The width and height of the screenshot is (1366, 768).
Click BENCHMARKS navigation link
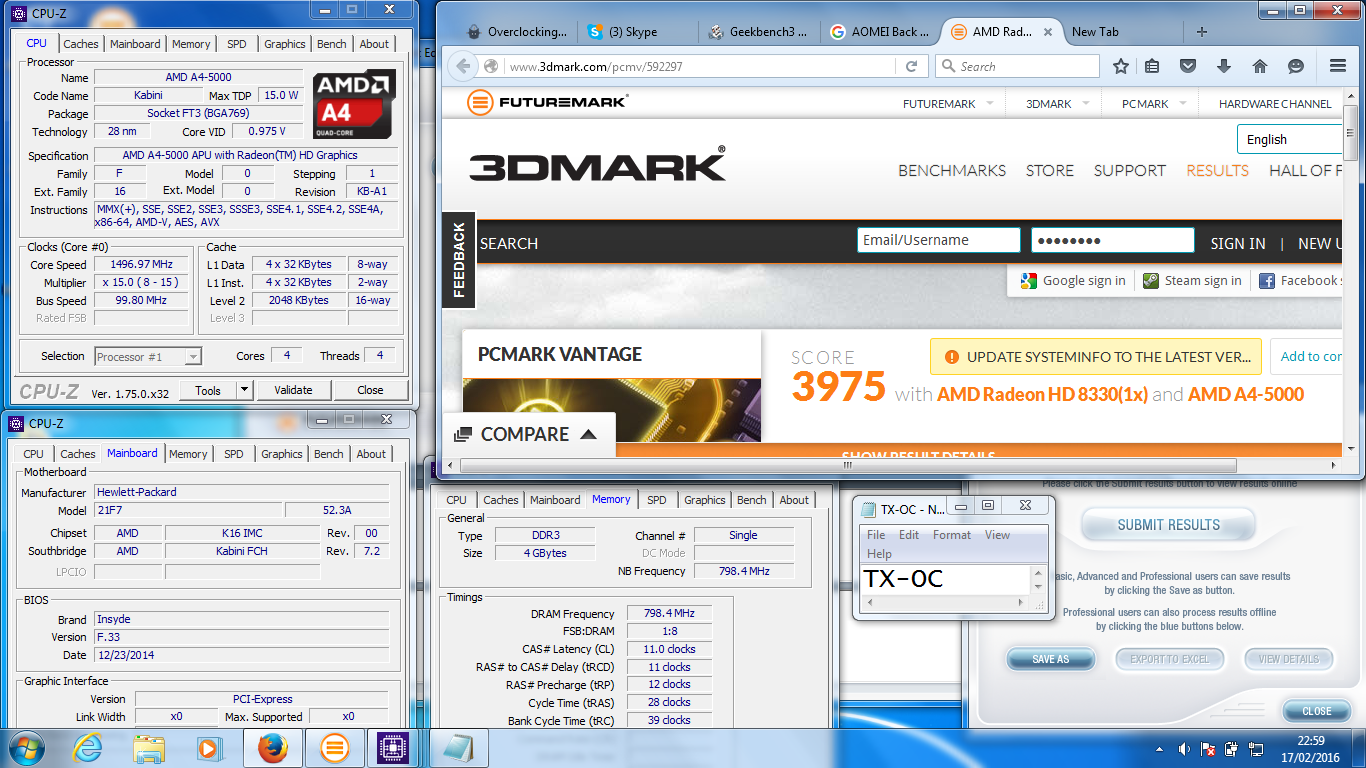952,170
